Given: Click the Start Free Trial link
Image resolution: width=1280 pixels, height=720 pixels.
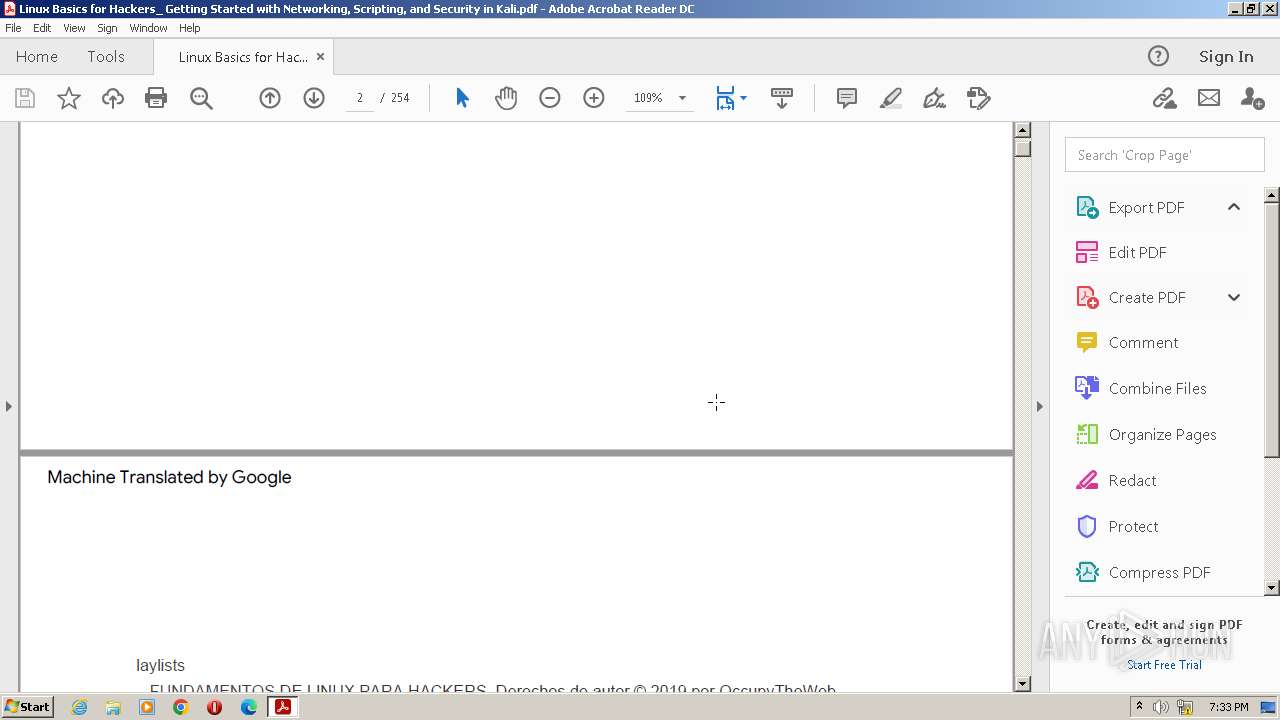Looking at the screenshot, I should point(1164,665).
